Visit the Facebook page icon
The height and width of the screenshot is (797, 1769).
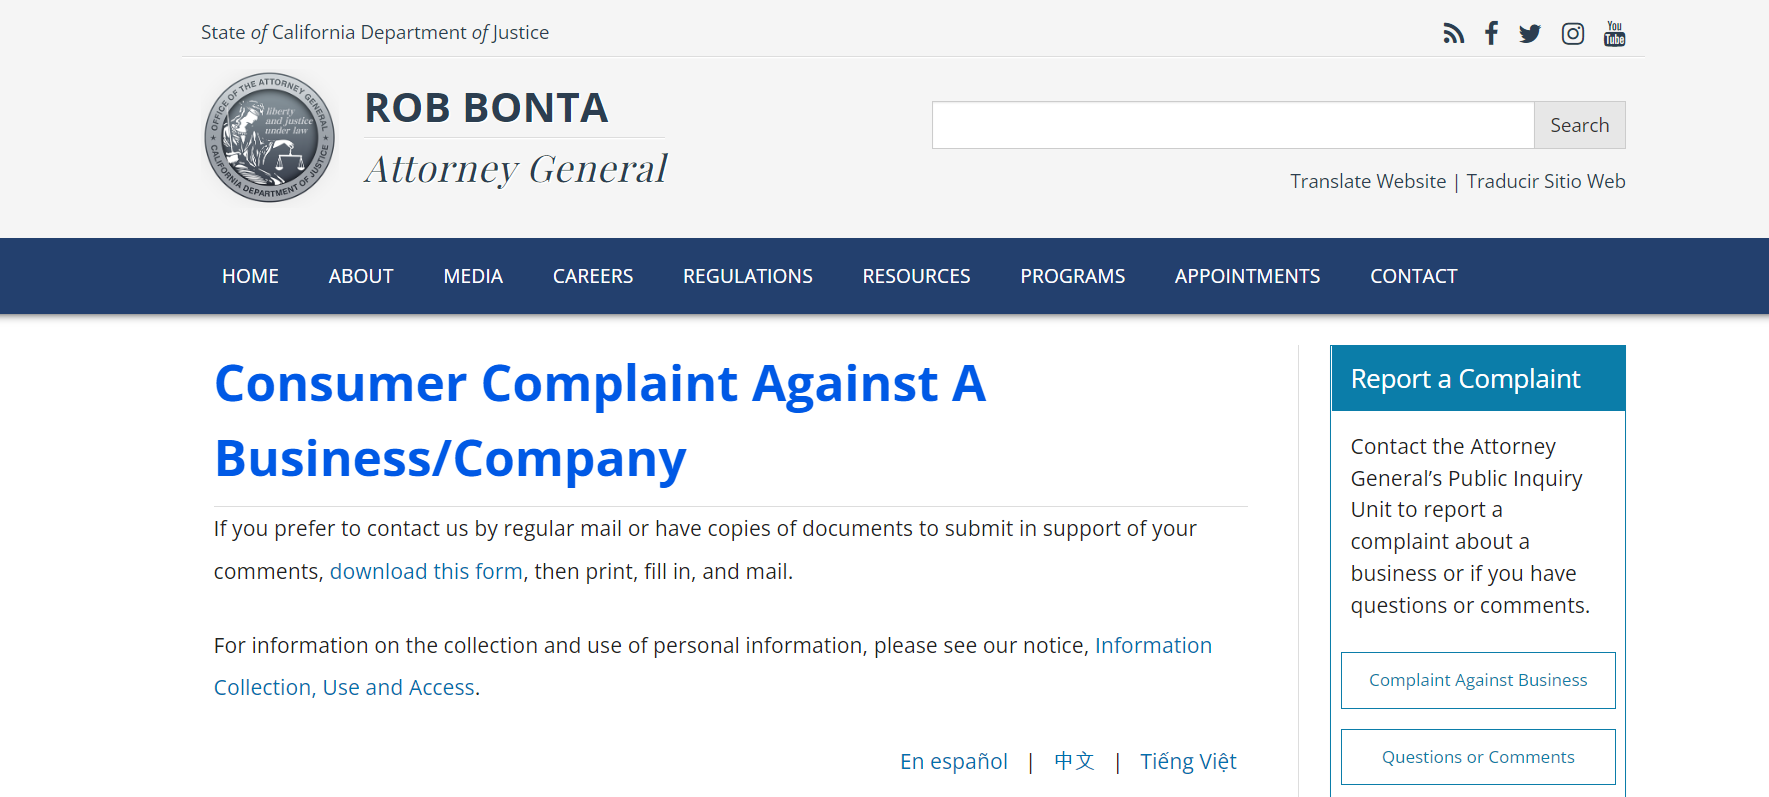pyautogui.click(x=1491, y=34)
